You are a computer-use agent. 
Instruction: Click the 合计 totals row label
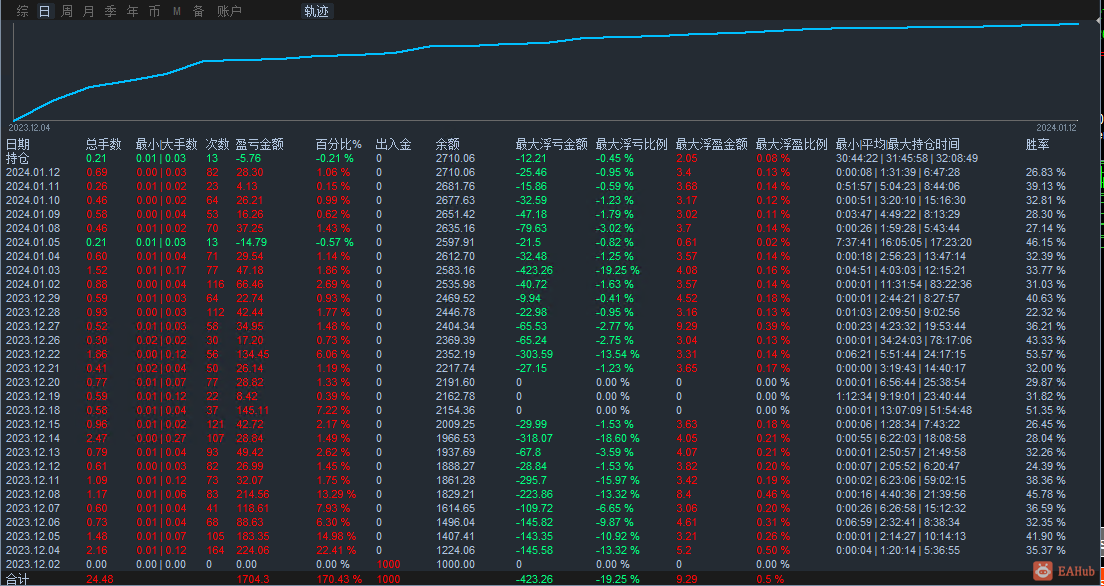(x=18, y=579)
